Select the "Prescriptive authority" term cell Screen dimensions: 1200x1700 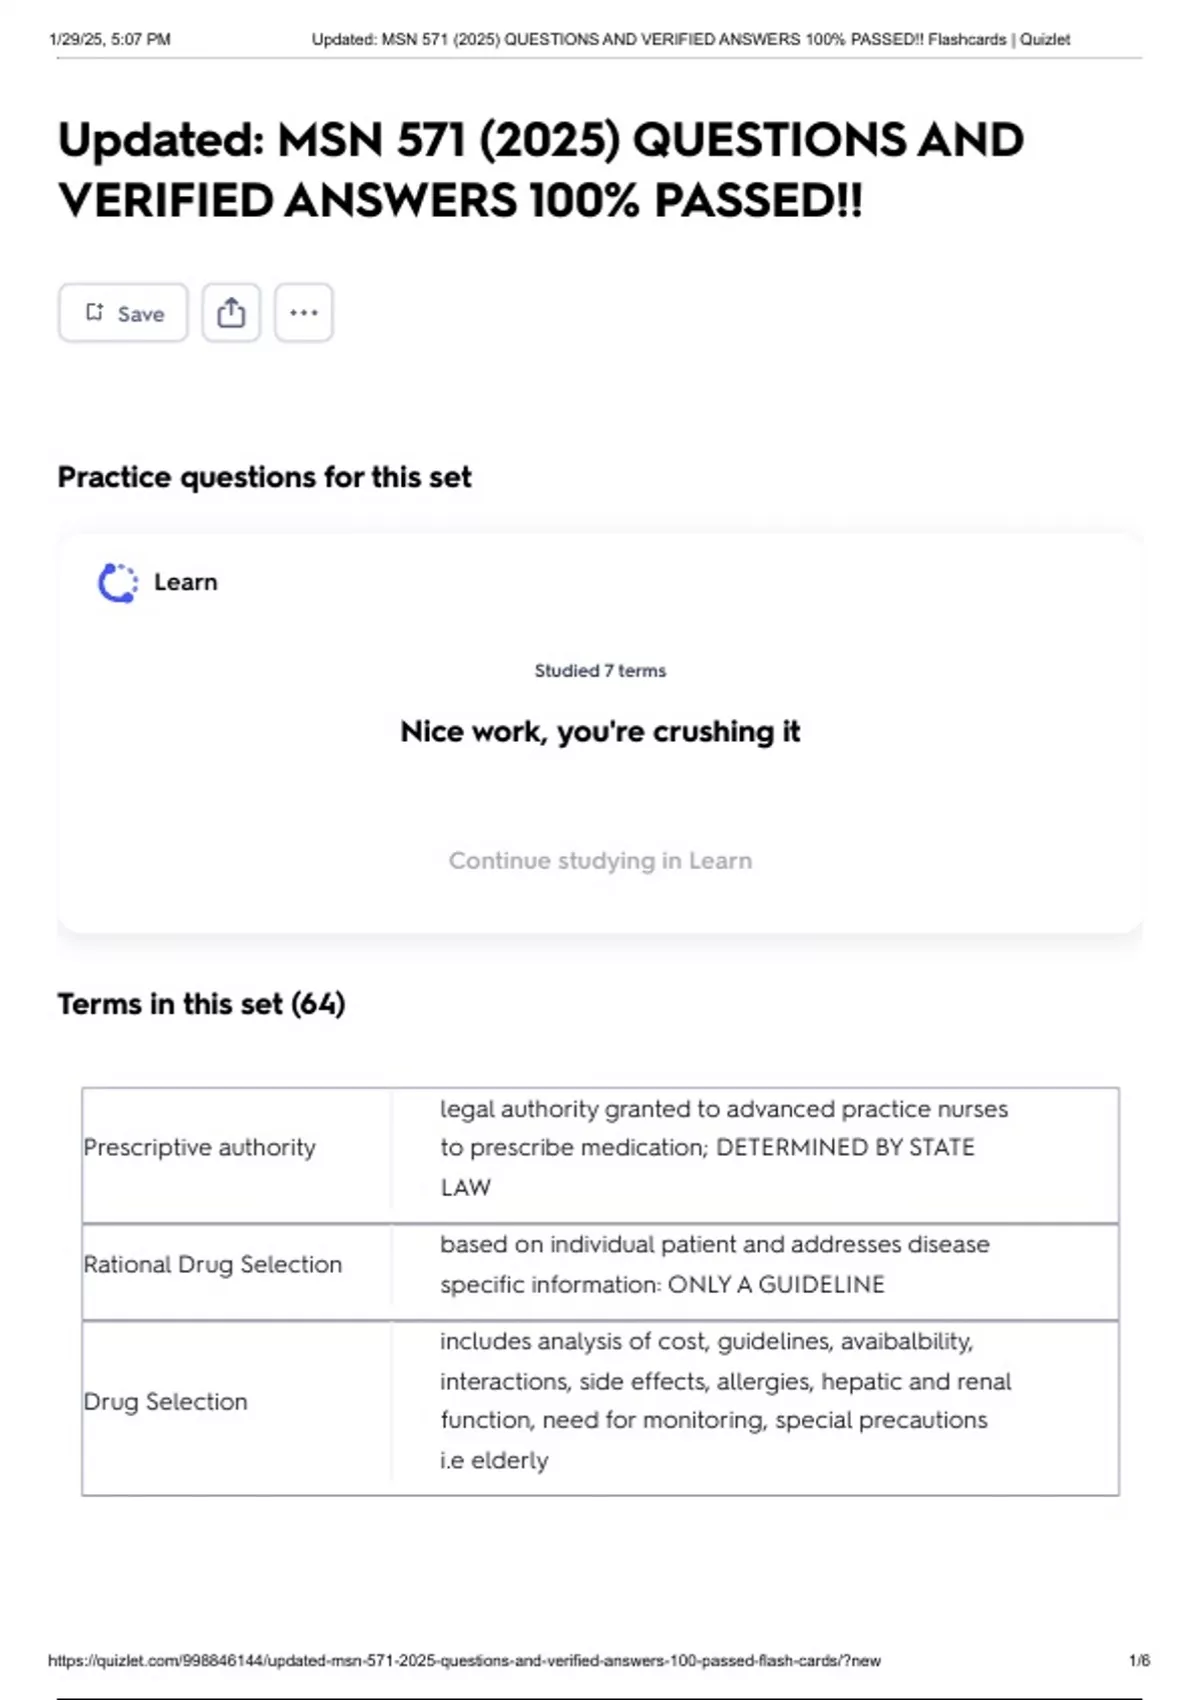199,1147
